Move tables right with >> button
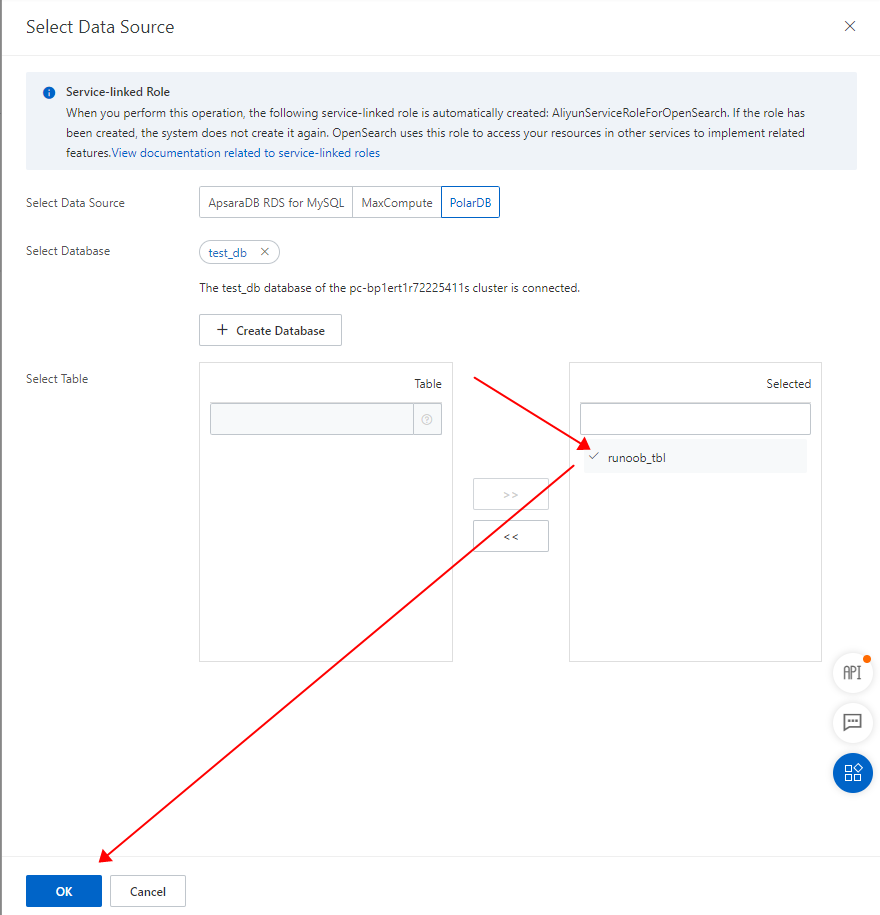This screenshot has width=880, height=915. pos(511,494)
